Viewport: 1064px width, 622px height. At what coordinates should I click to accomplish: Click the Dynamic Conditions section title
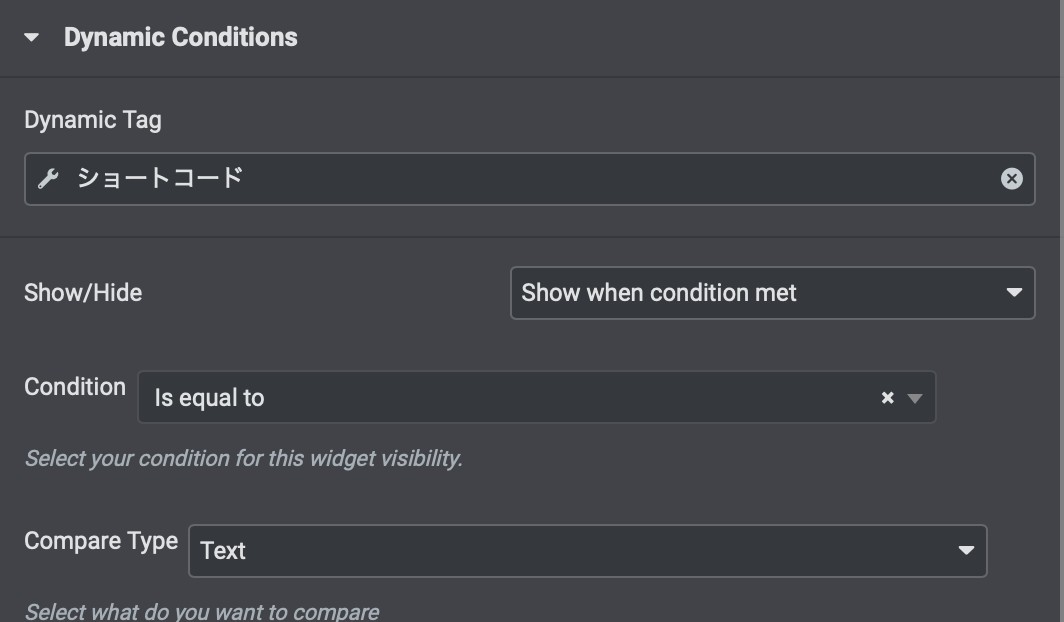click(x=180, y=37)
